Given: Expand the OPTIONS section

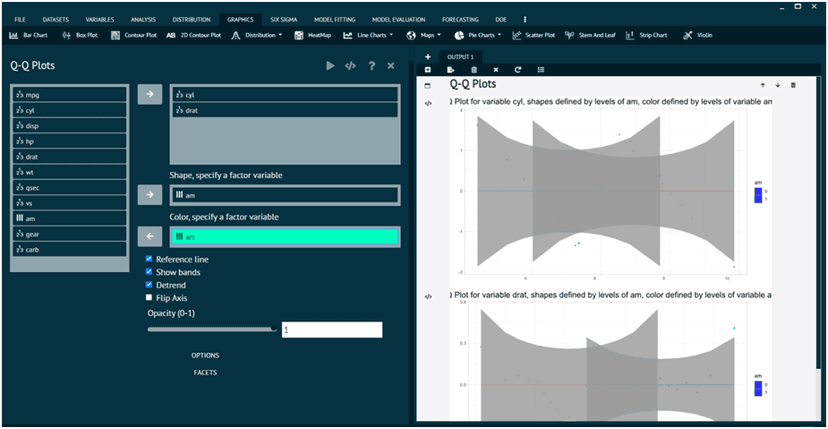Looking at the screenshot, I should pyautogui.click(x=205, y=355).
